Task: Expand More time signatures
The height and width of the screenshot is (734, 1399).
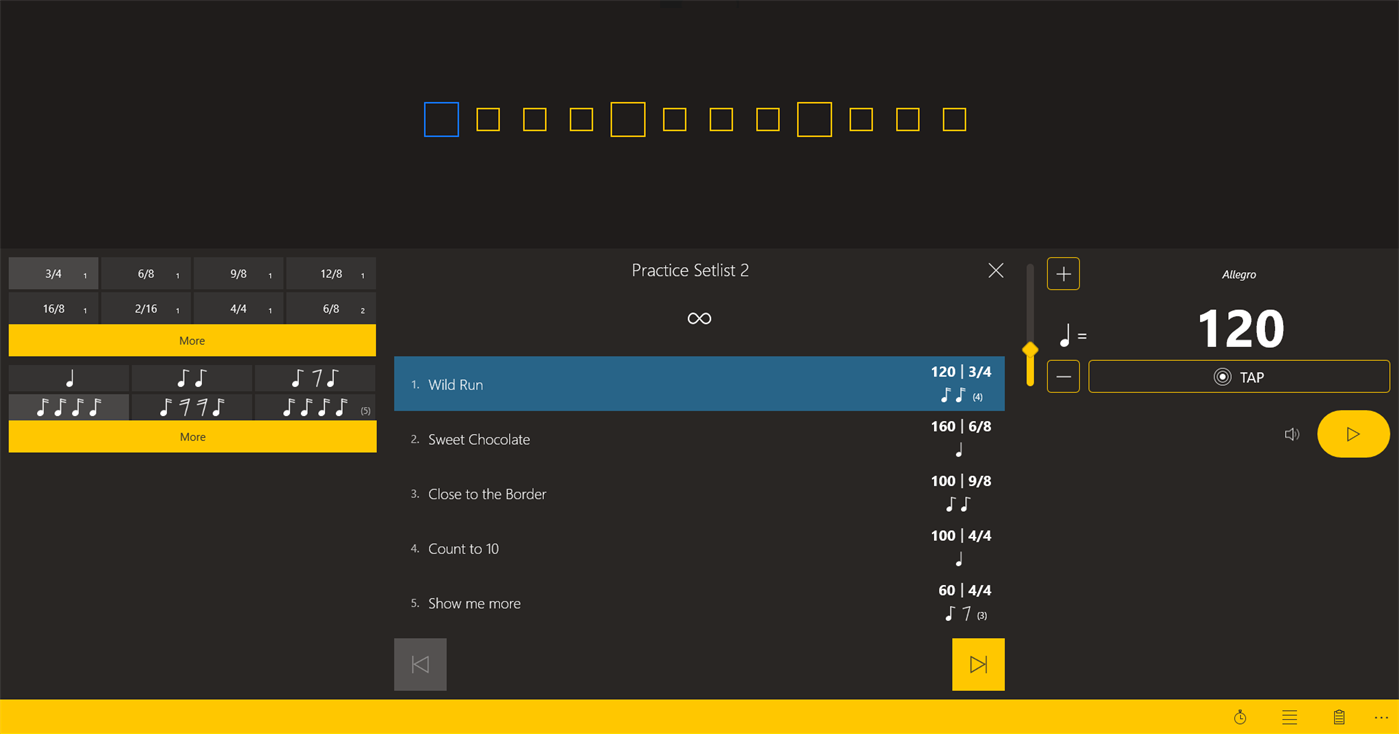Action: click(x=191, y=340)
